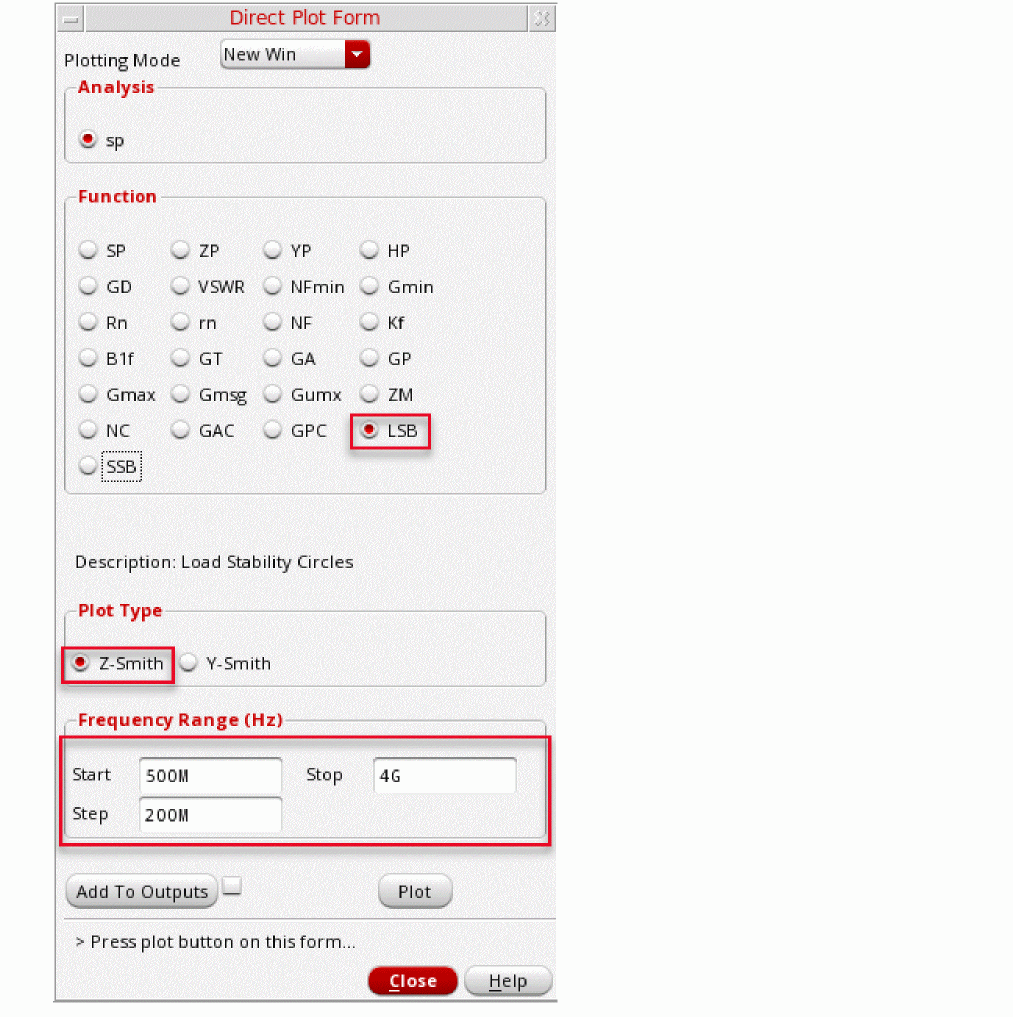Viewport: 1013px width, 1017px height.
Task: Select the NFmin function
Action: click(x=272, y=286)
